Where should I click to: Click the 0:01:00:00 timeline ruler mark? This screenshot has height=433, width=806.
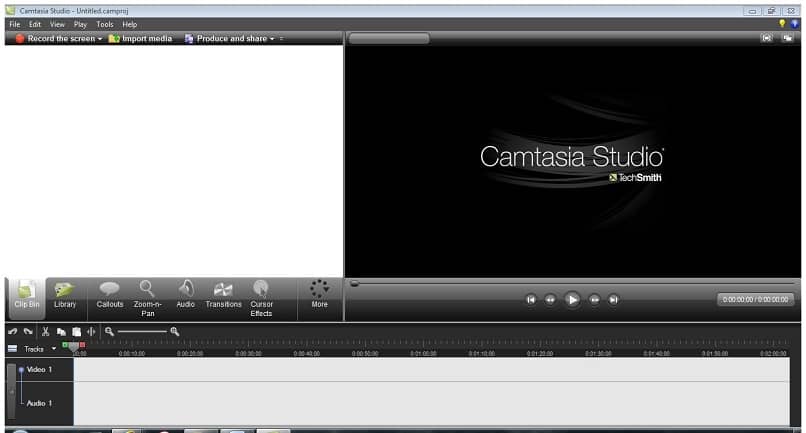tap(424, 353)
